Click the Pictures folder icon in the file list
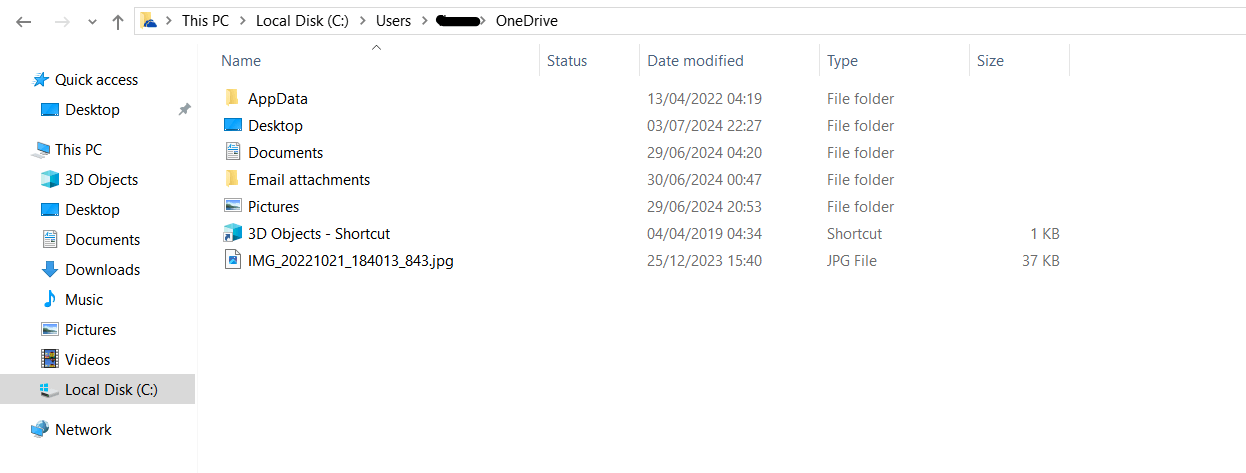The width and height of the screenshot is (1246, 473). coord(233,206)
